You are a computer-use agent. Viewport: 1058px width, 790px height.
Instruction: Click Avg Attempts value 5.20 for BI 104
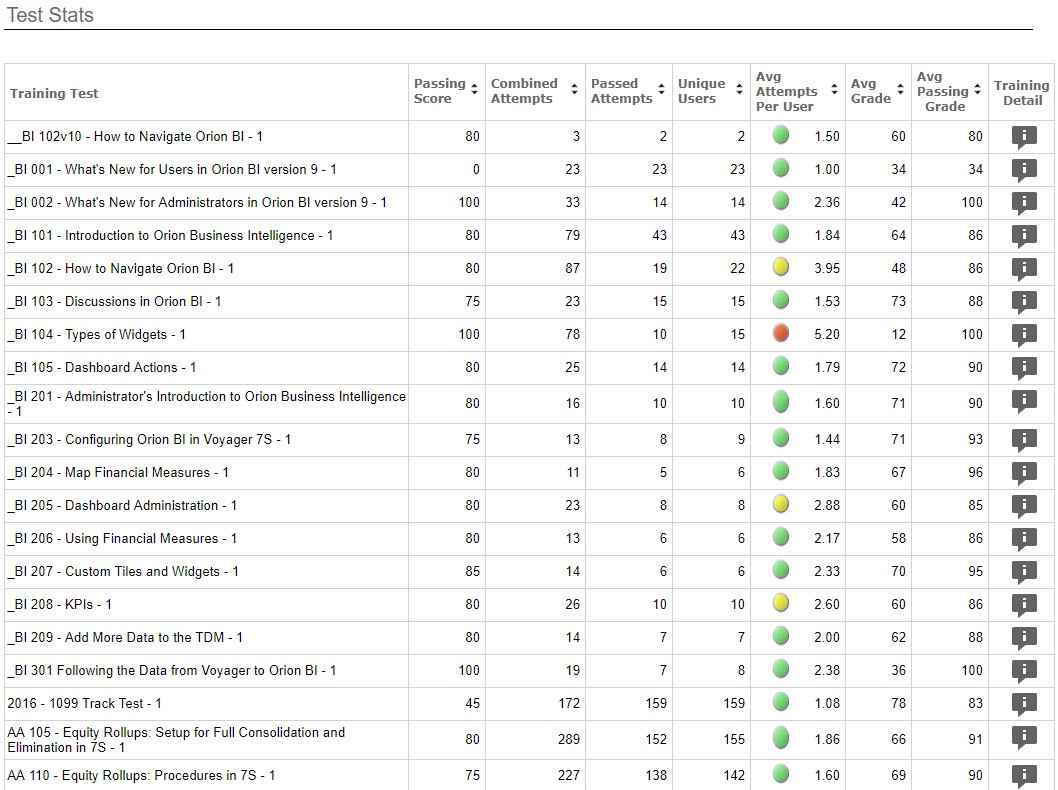[827, 335]
